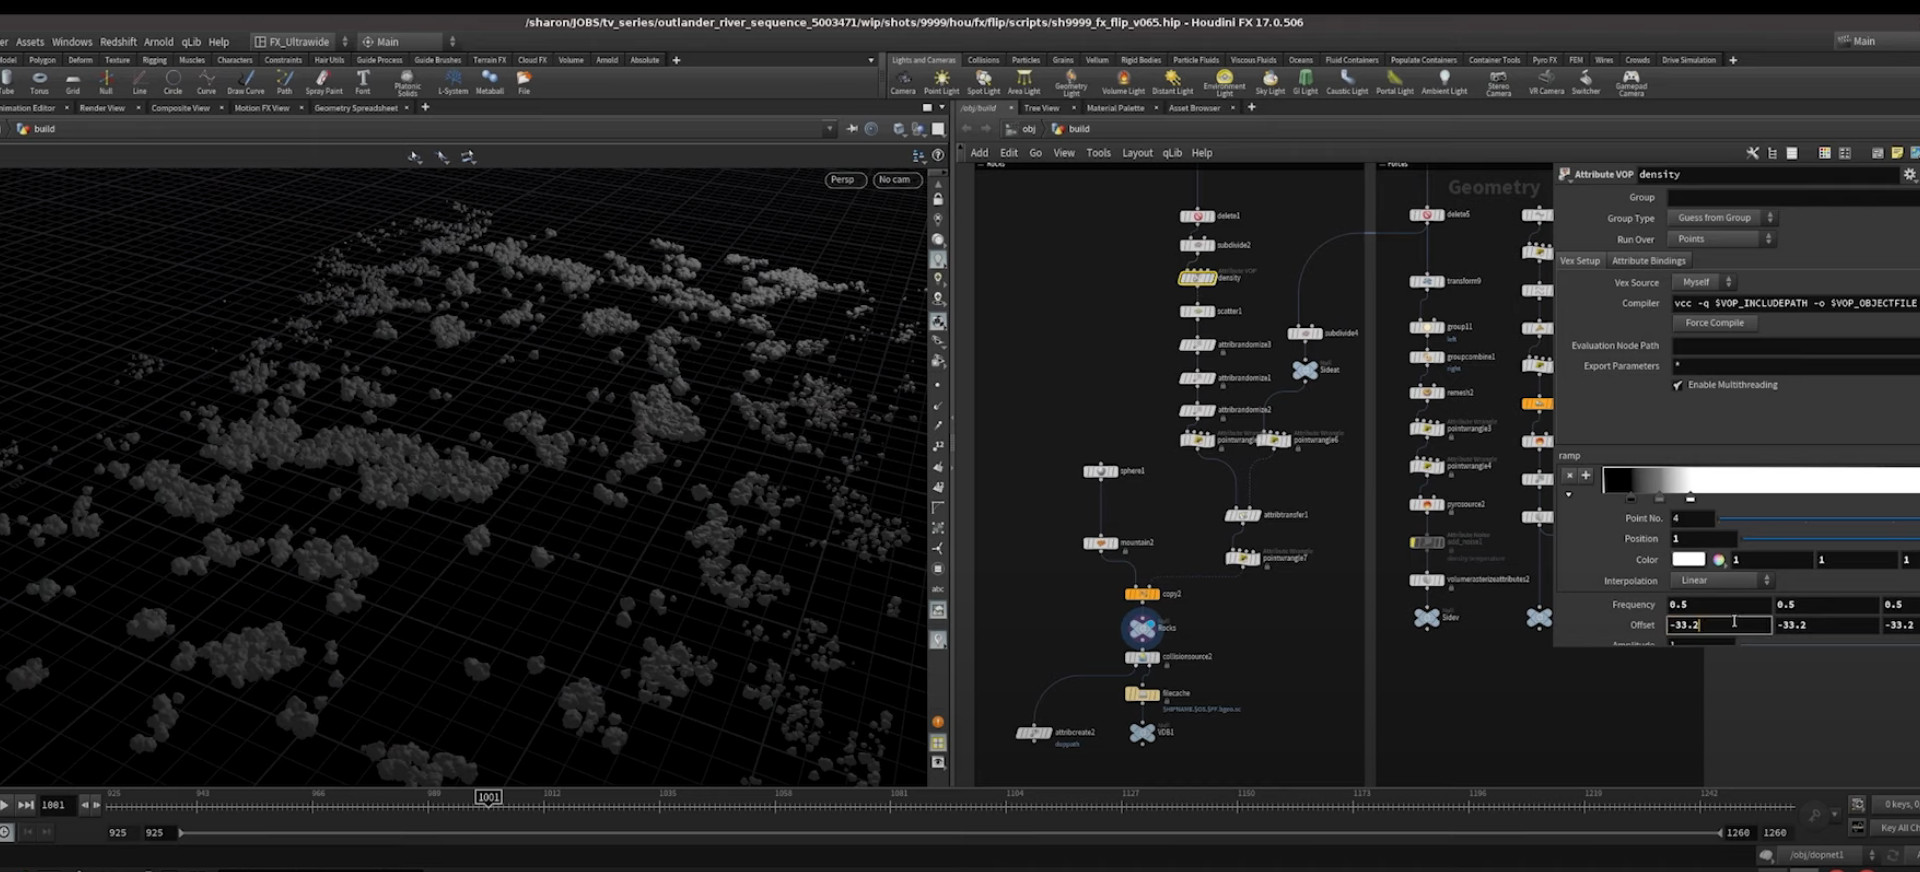1920x872 pixels.
Task: Add a Point Light from the shelf
Action: tap(941, 82)
